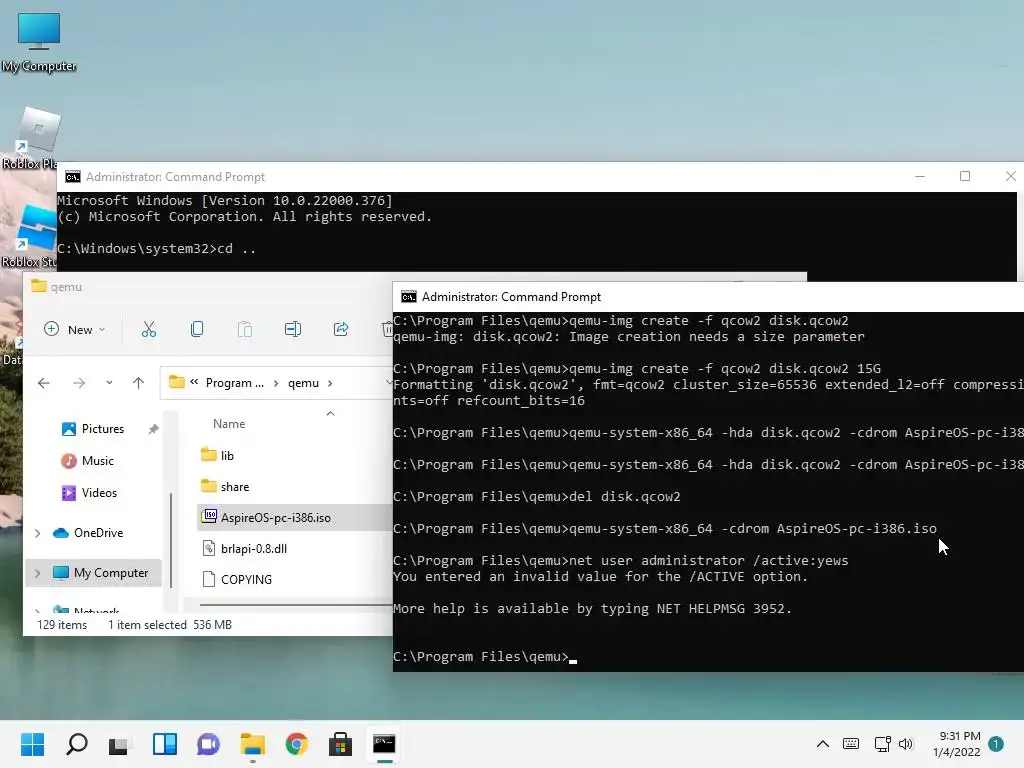Click the front Command Prompt title bar icon
The image size is (1024, 768).
(409, 296)
